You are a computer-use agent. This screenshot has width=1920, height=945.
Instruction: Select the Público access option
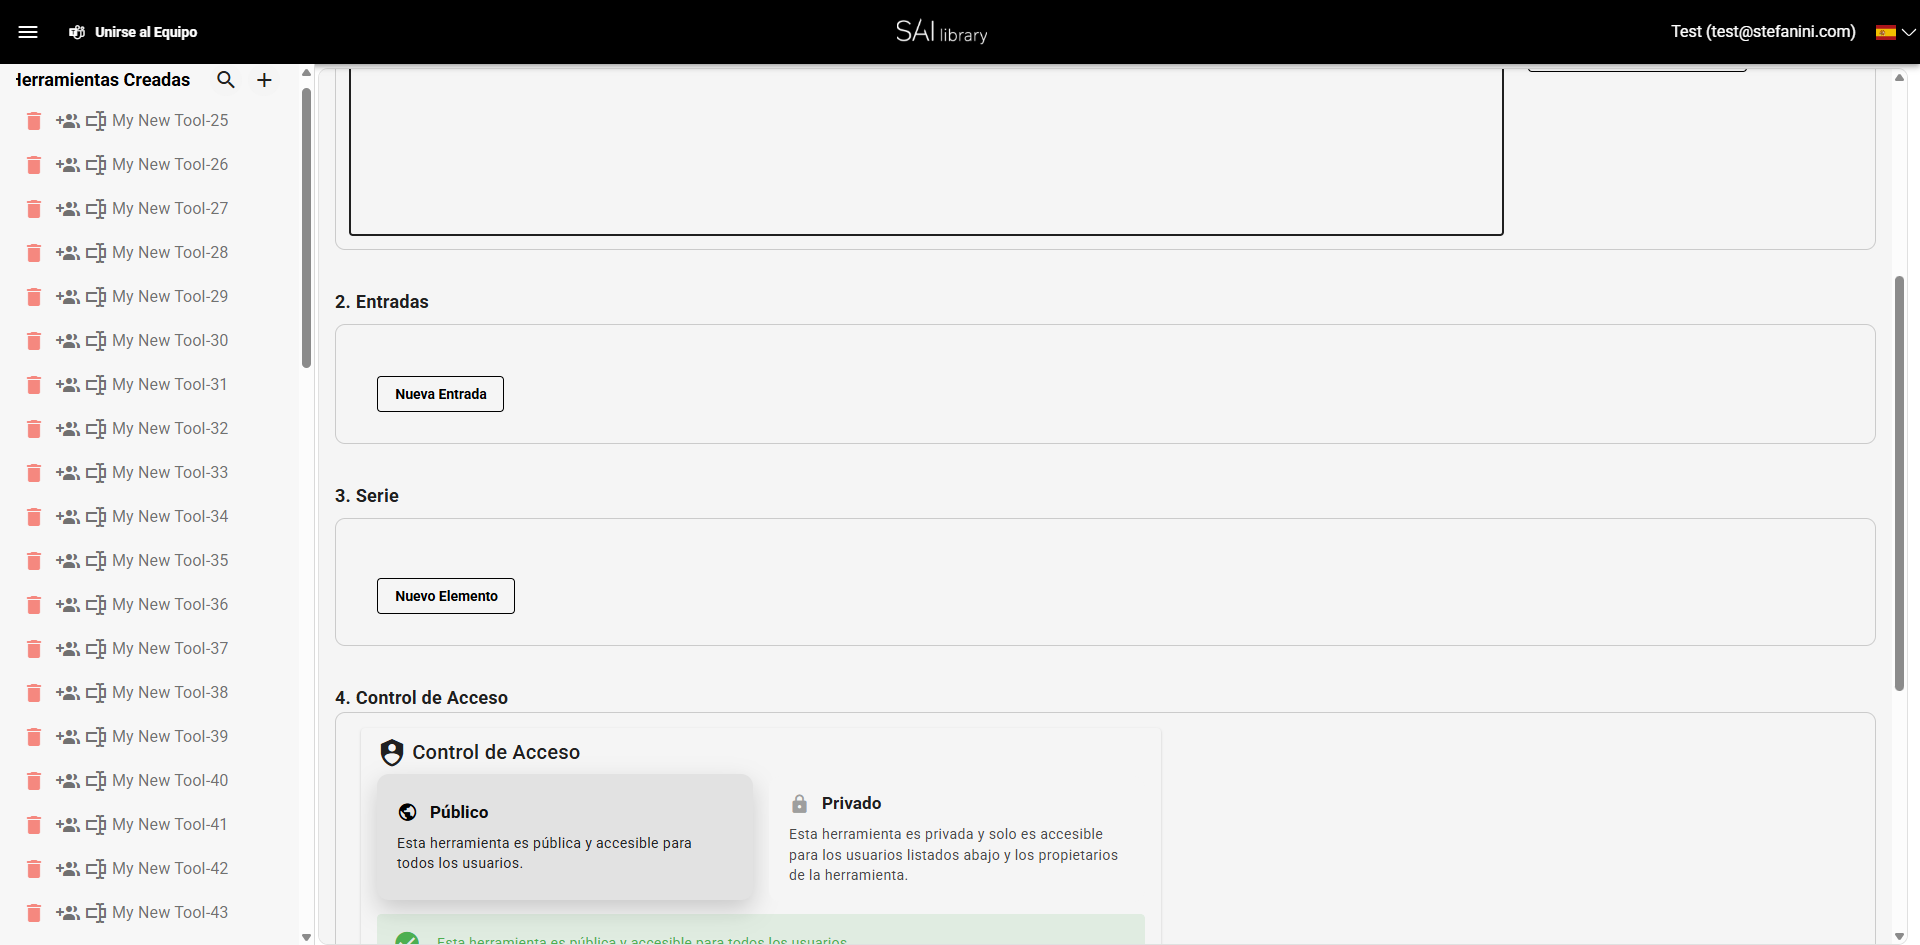tap(564, 836)
